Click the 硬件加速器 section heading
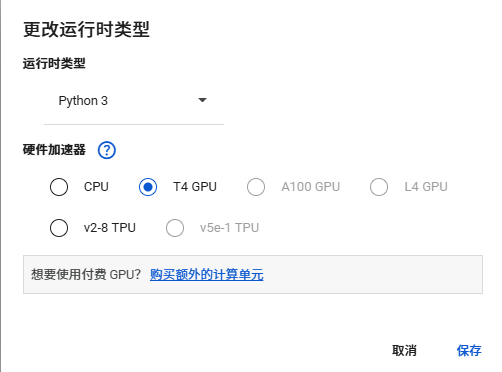Viewport: 502px width, 372px height. [54, 150]
